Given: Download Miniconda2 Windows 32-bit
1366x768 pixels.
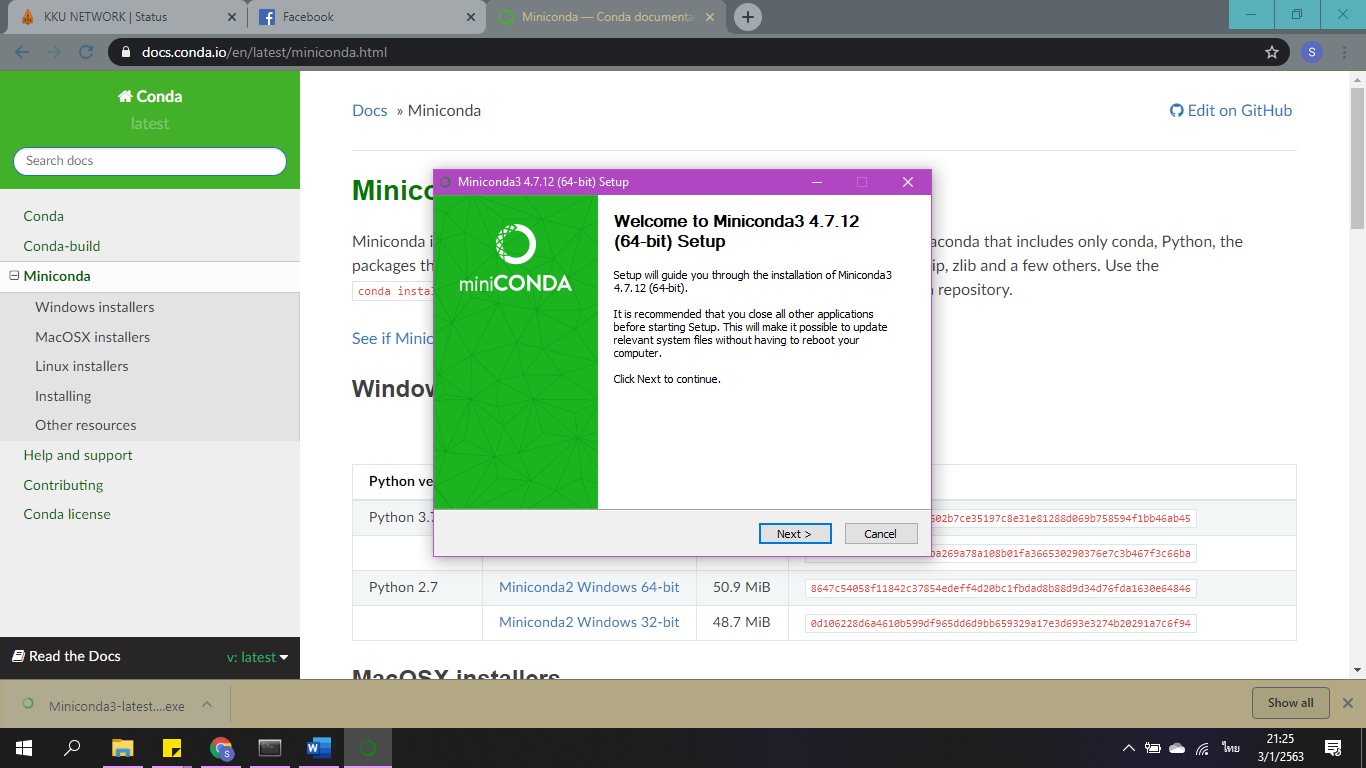Looking at the screenshot, I should pyautogui.click(x=589, y=622).
